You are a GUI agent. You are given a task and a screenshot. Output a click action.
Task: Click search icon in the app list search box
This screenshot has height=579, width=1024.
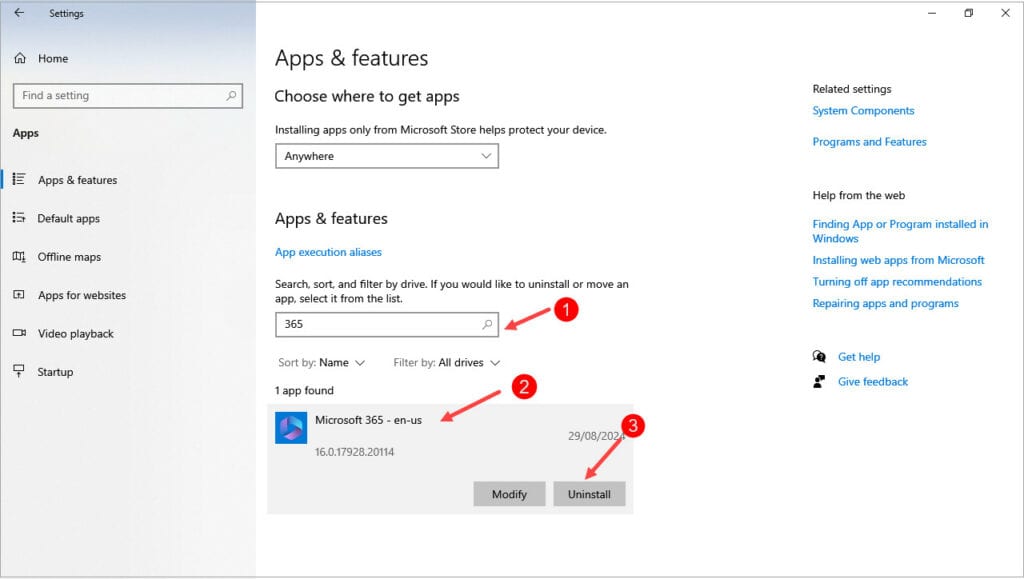tap(488, 325)
